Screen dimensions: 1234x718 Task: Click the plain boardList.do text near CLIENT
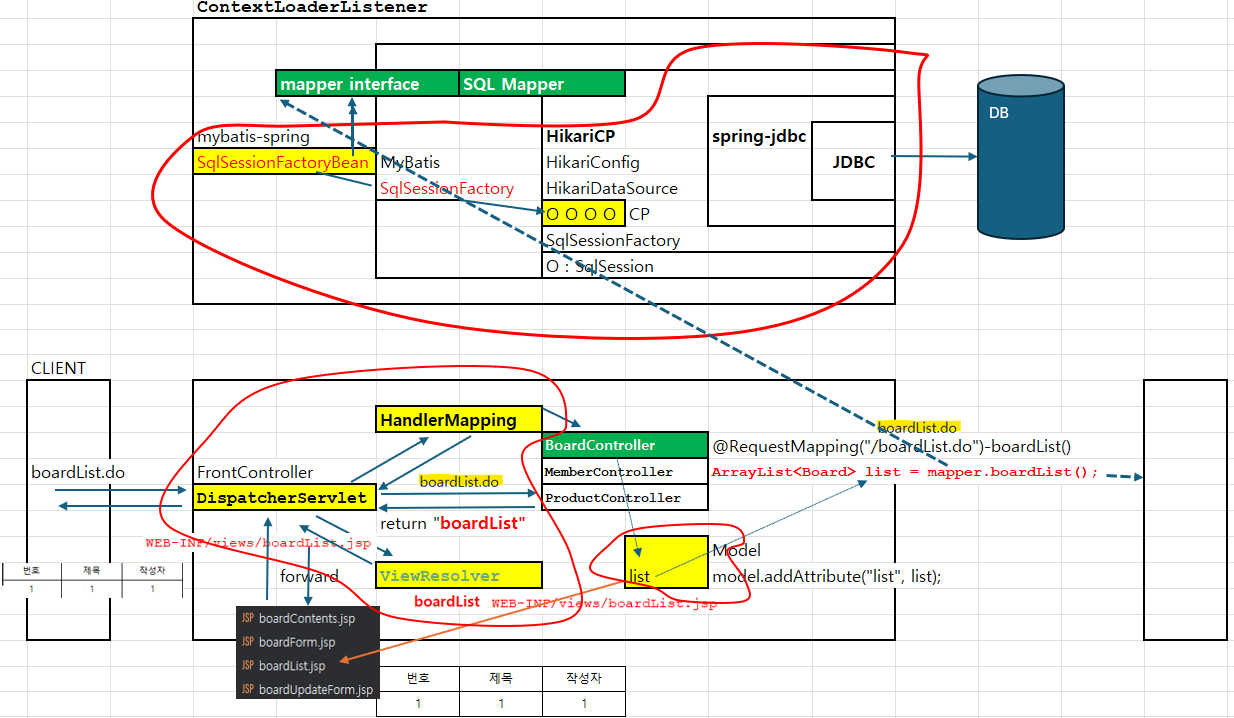[x=78, y=471]
